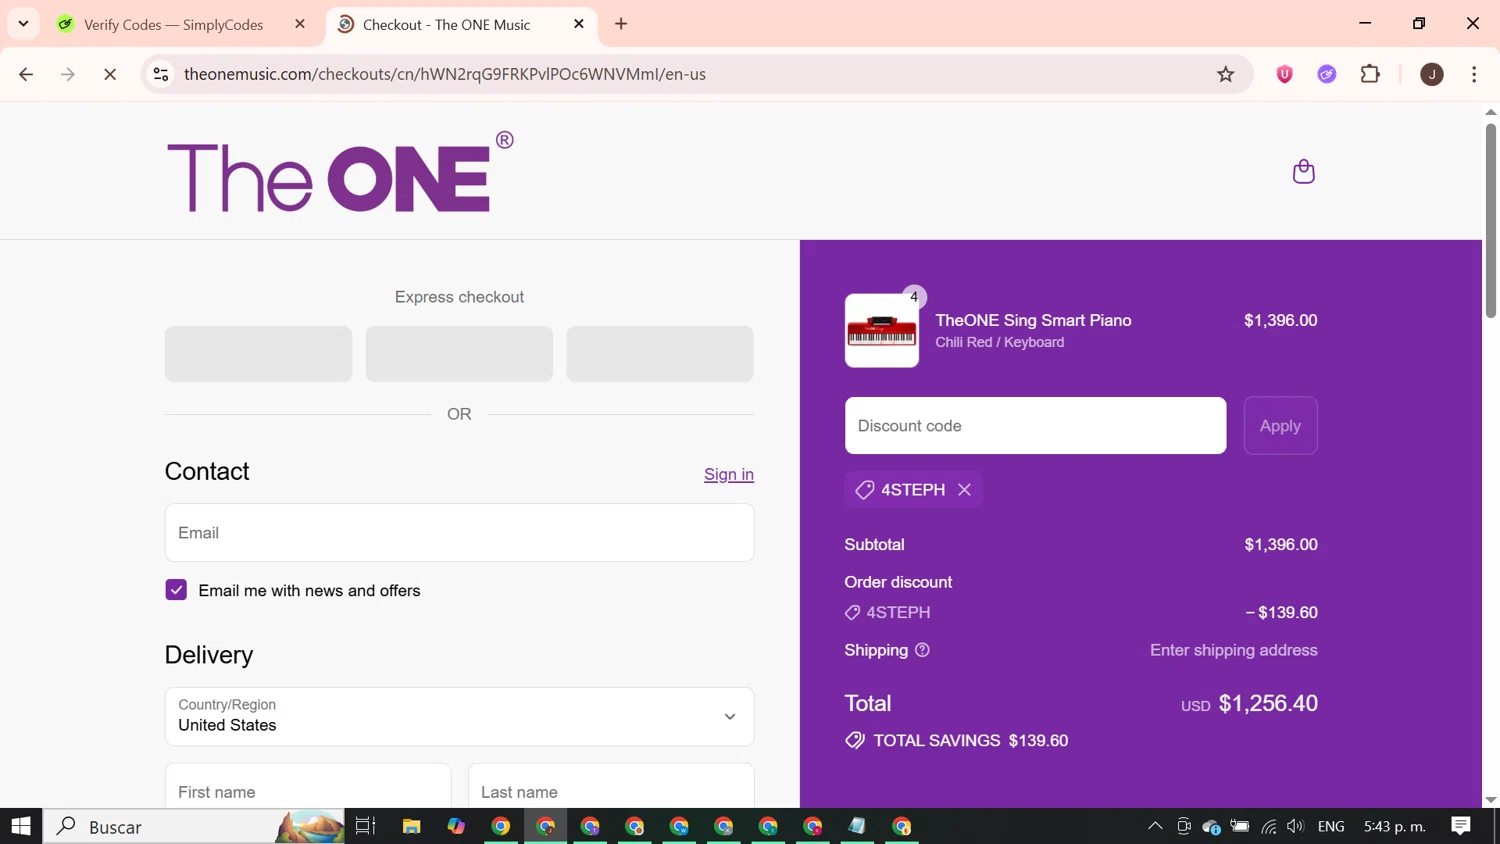Bookmark this page with the star icon
The height and width of the screenshot is (844, 1500).
coord(1225,74)
